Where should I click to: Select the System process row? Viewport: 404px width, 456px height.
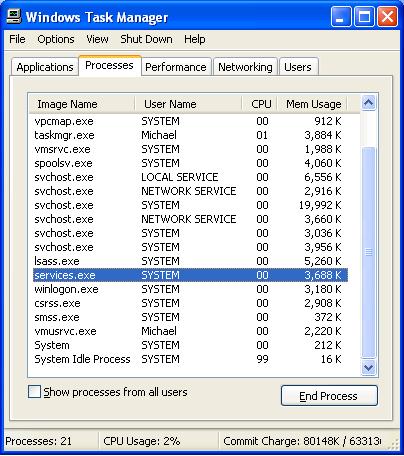pos(190,345)
